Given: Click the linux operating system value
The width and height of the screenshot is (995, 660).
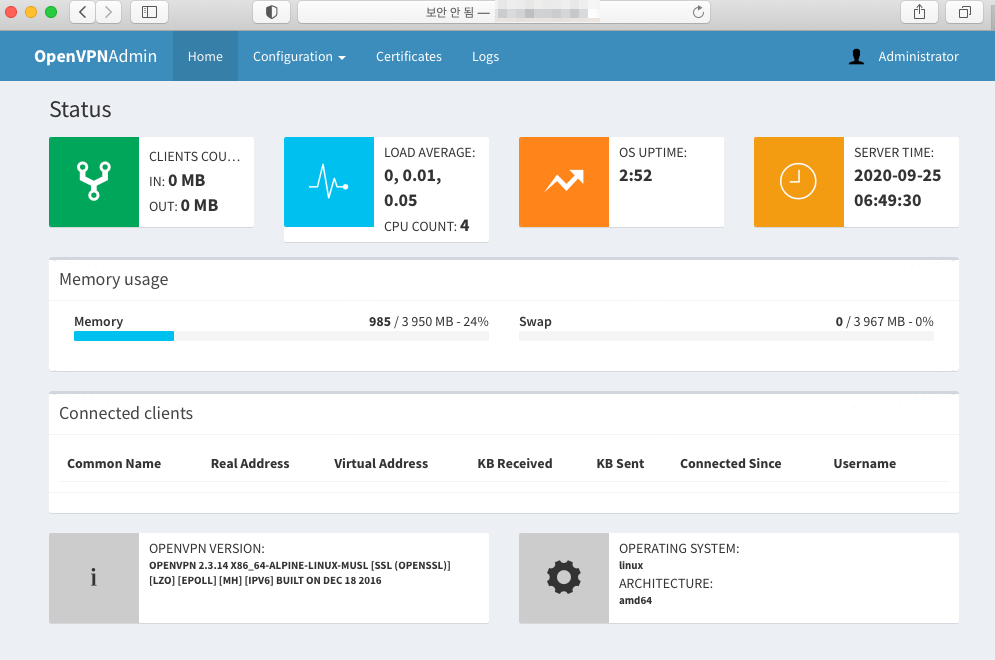Looking at the screenshot, I should click(x=631, y=565).
